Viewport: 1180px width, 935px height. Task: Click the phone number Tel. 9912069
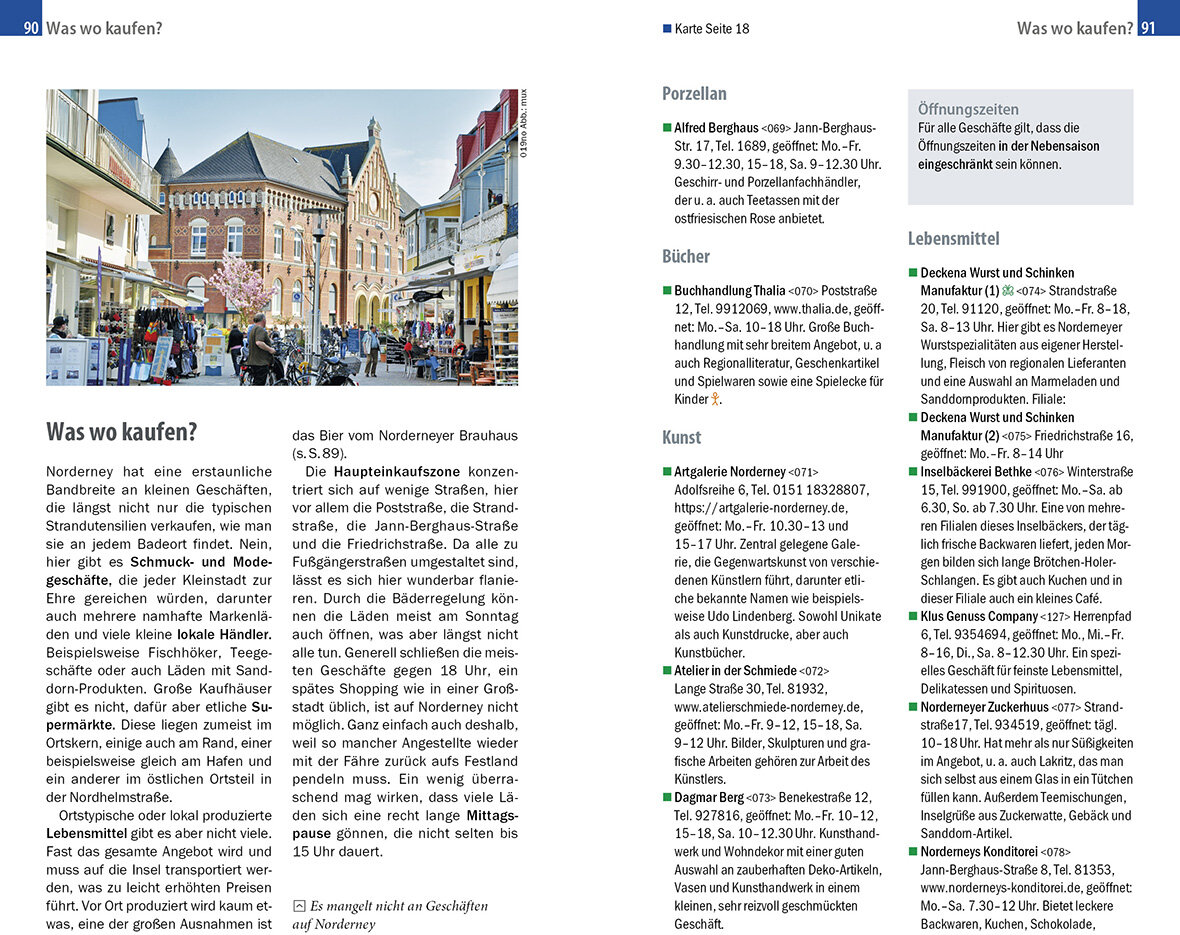[x=731, y=309]
